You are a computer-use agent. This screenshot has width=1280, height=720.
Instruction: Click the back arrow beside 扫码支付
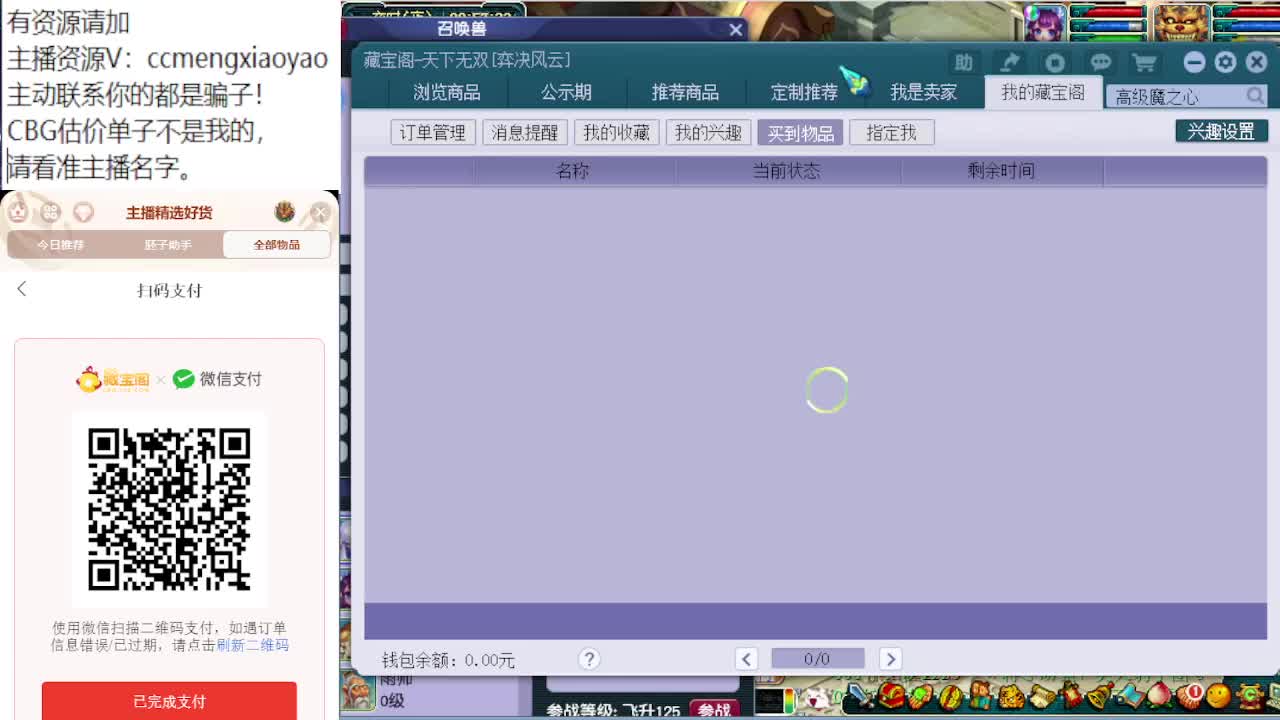click(22, 289)
